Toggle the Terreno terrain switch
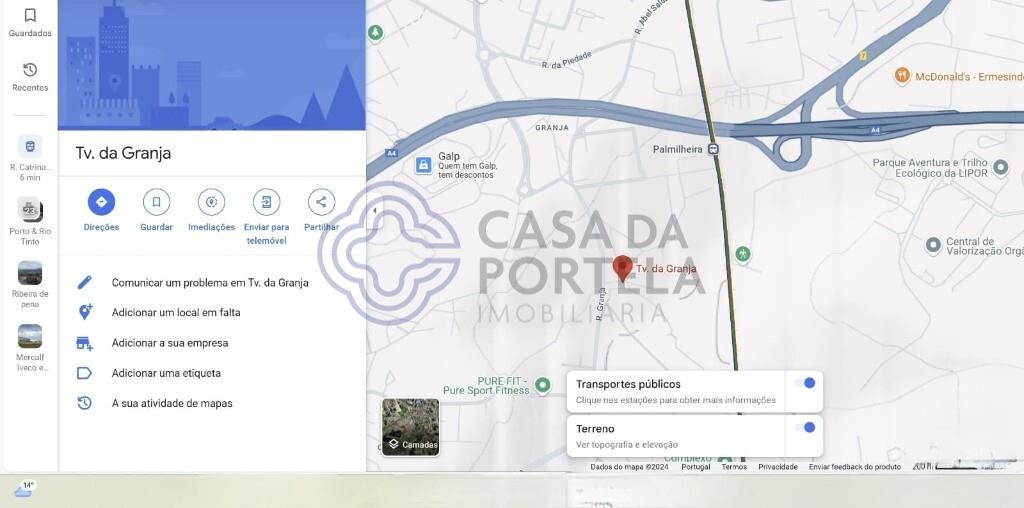This screenshot has height=508, width=1024. pyautogui.click(x=805, y=428)
